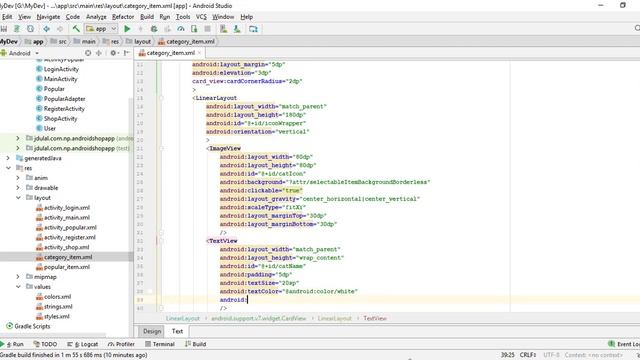The image size is (640, 360).
Task: Expand the generatedJava folder
Action: (x=8, y=158)
